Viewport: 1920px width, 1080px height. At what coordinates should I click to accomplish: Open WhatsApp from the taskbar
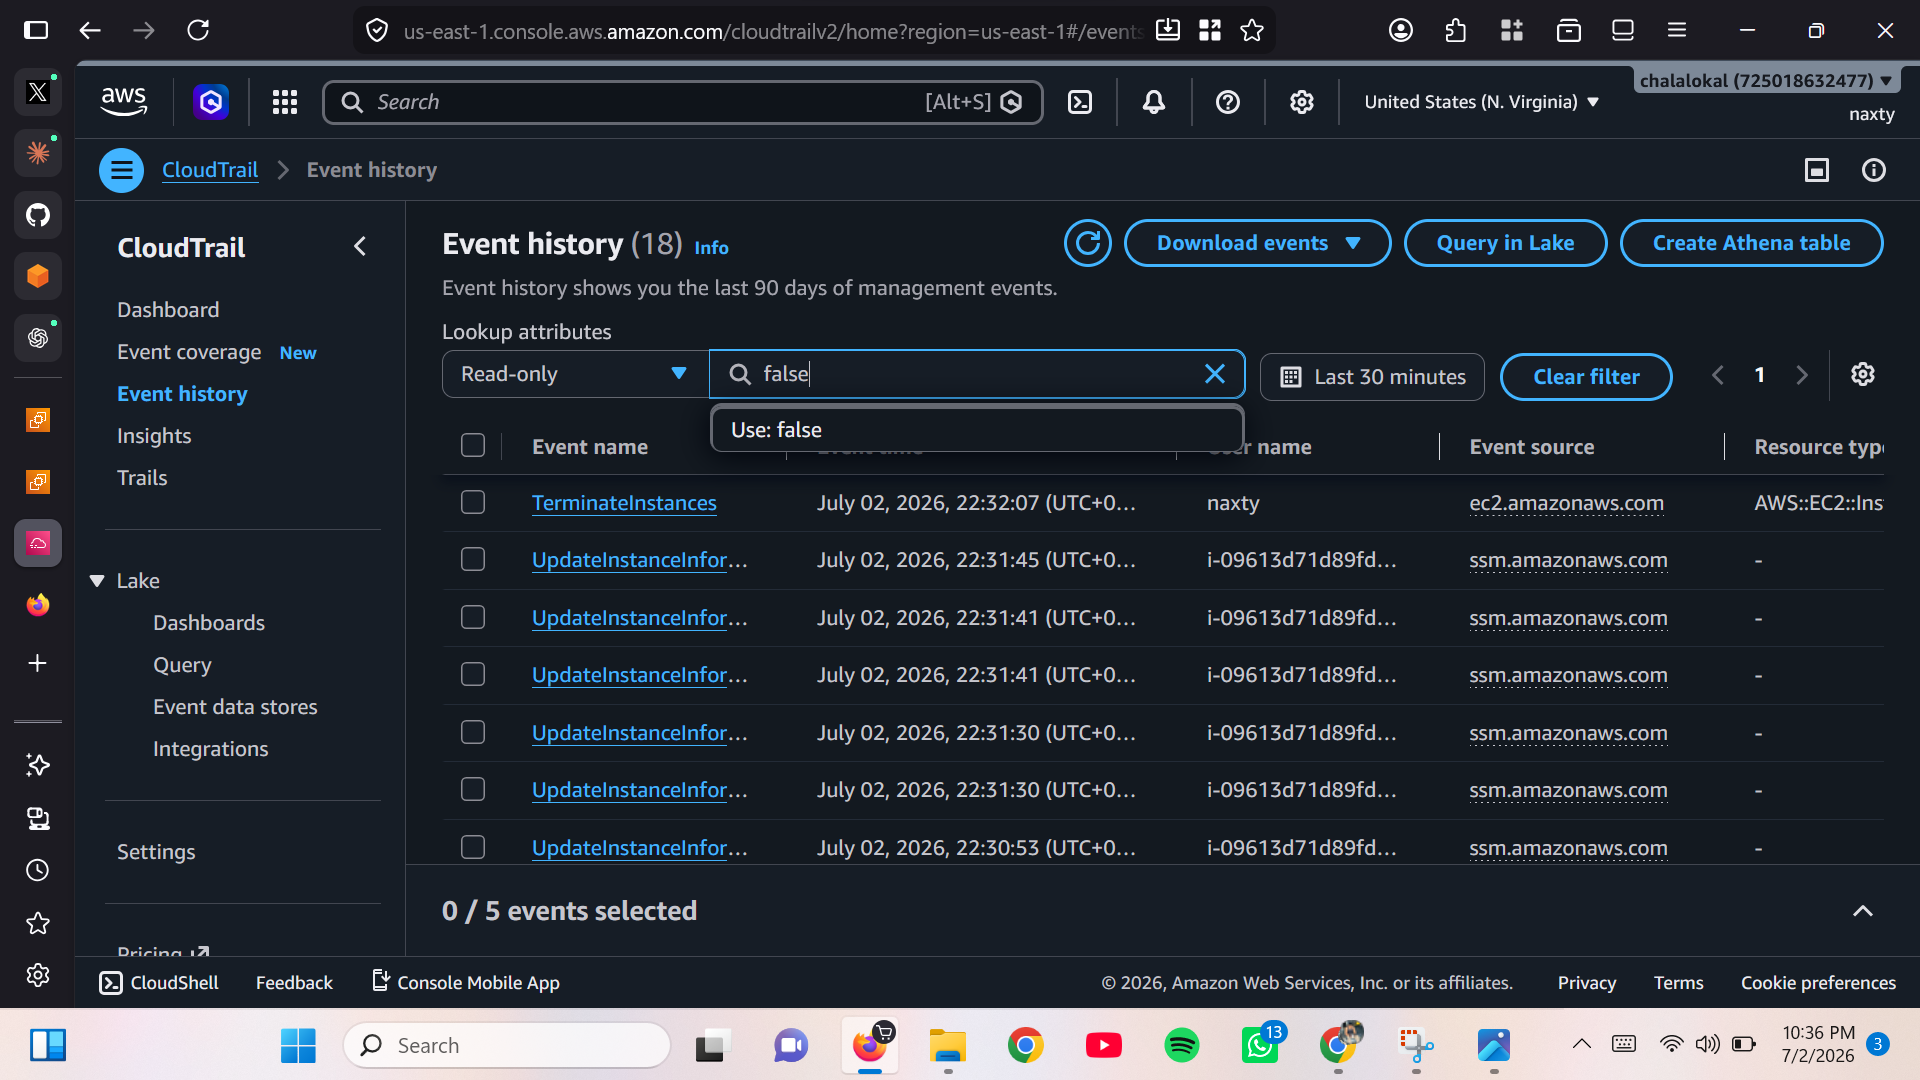click(1260, 1046)
